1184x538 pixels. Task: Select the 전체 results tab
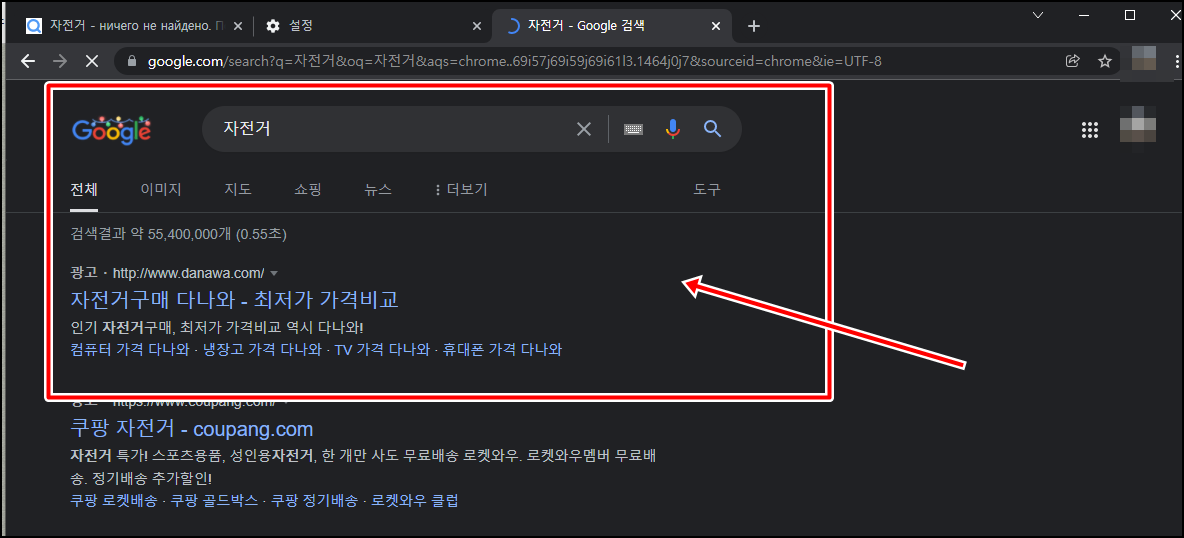pyautogui.click(x=84, y=190)
